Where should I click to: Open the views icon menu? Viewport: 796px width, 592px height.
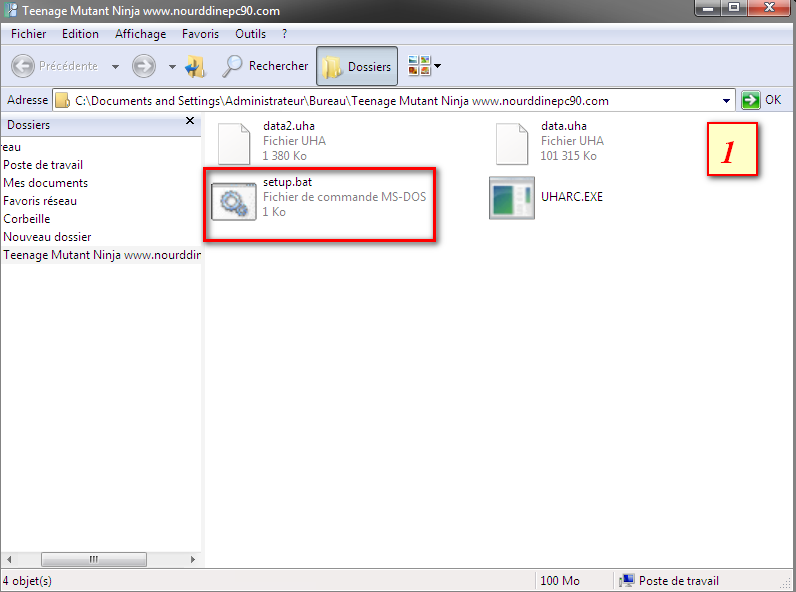click(x=419, y=66)
